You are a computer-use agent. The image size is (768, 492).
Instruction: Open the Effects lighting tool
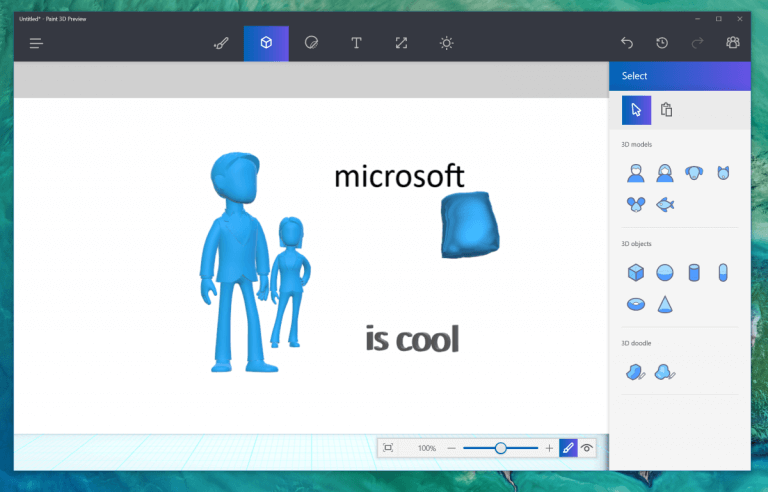[446, 43]
